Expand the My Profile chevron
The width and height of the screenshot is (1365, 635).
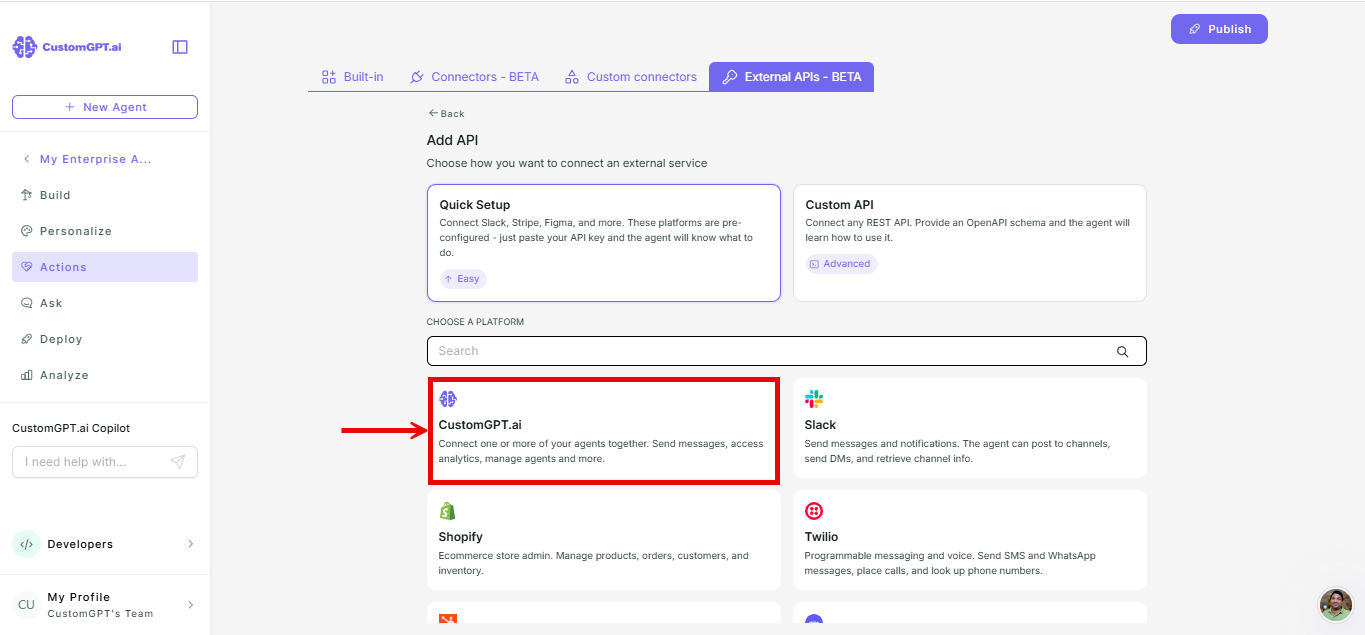tap(190, 605)
